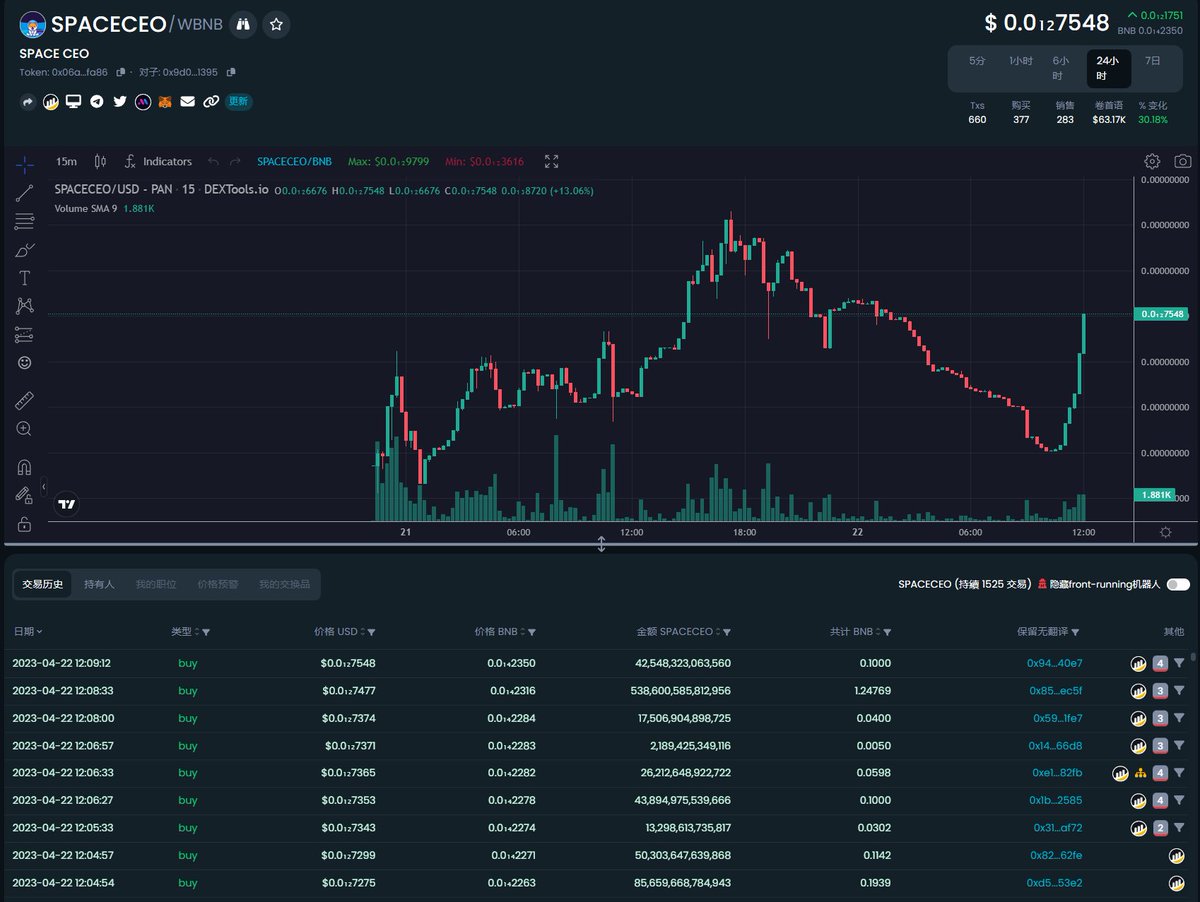Sort by date column header
The height and width of the screenshot is (902, 1200).
tap(27, 632)
